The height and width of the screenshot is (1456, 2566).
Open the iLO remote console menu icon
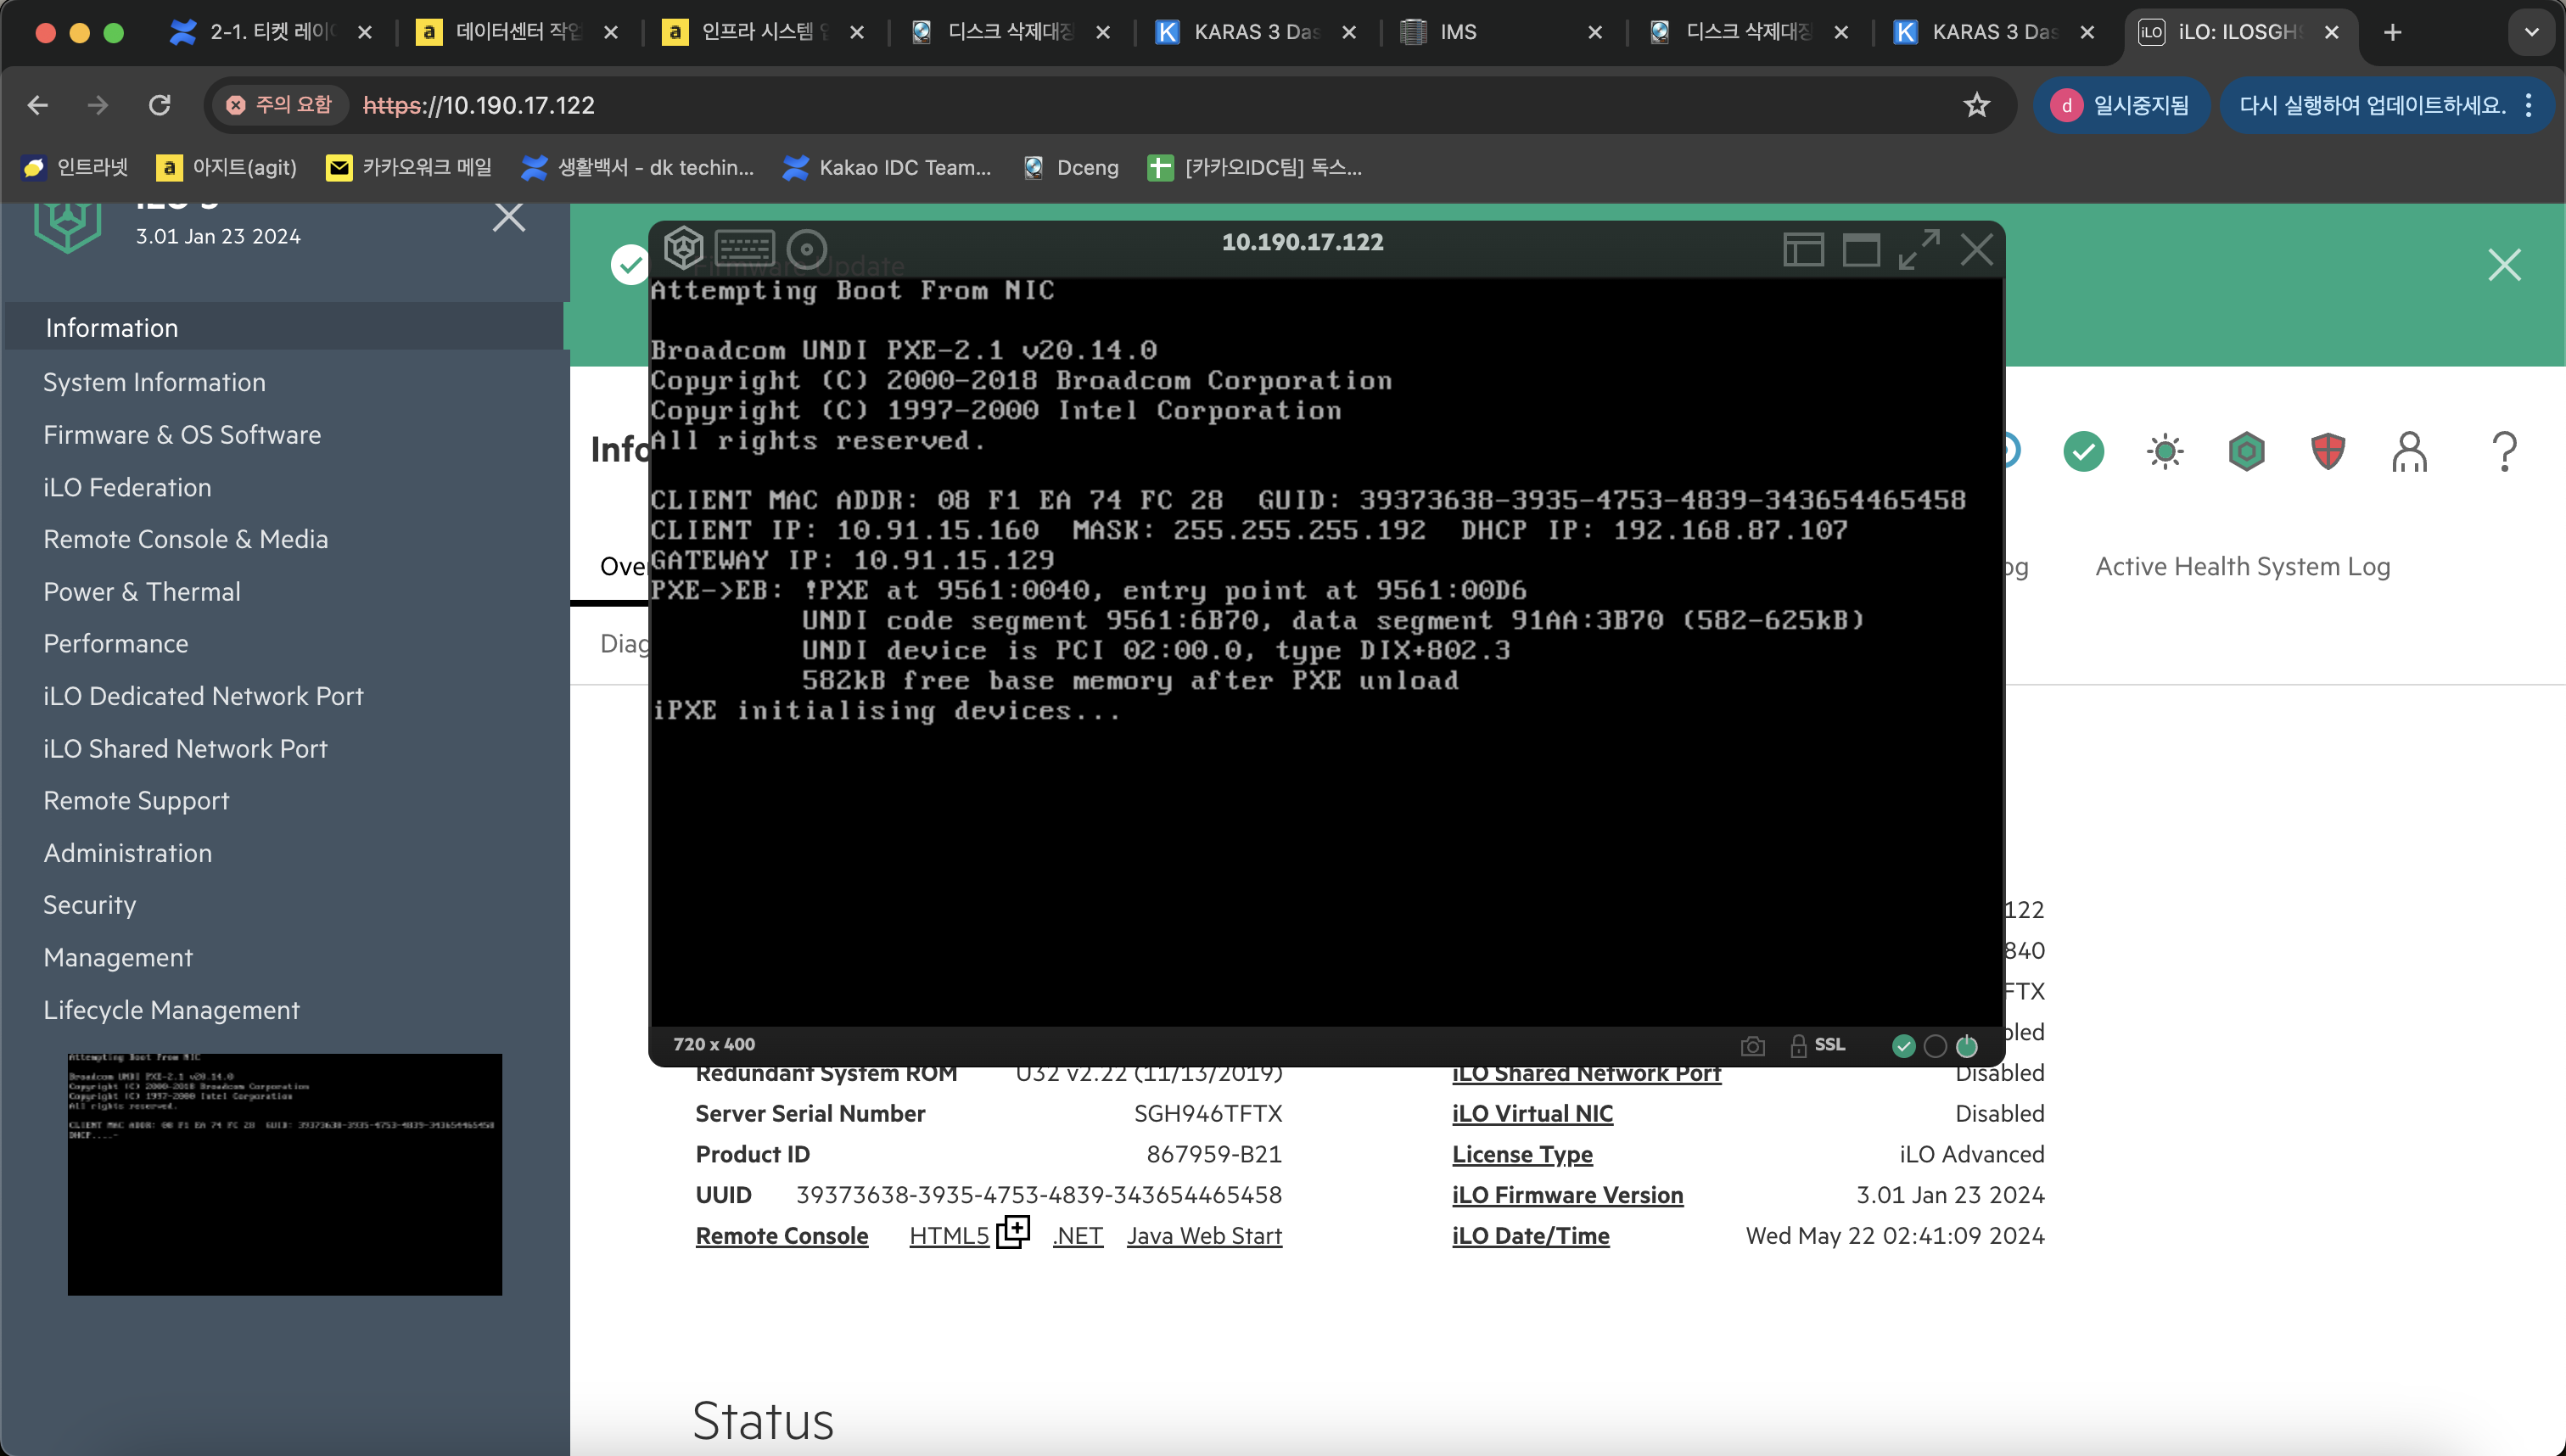(684, 248)
